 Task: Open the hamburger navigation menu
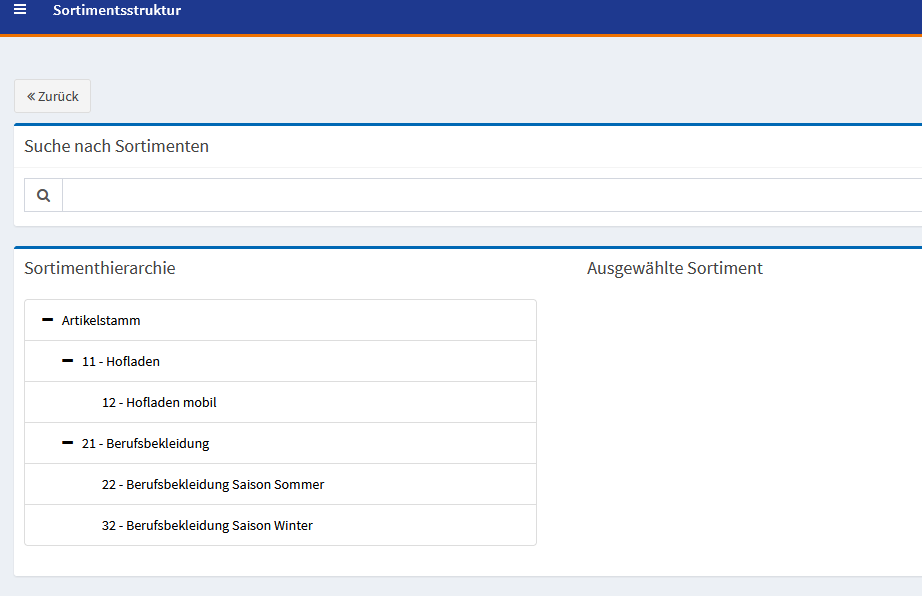pyautogui.click(x=20, y=10)
